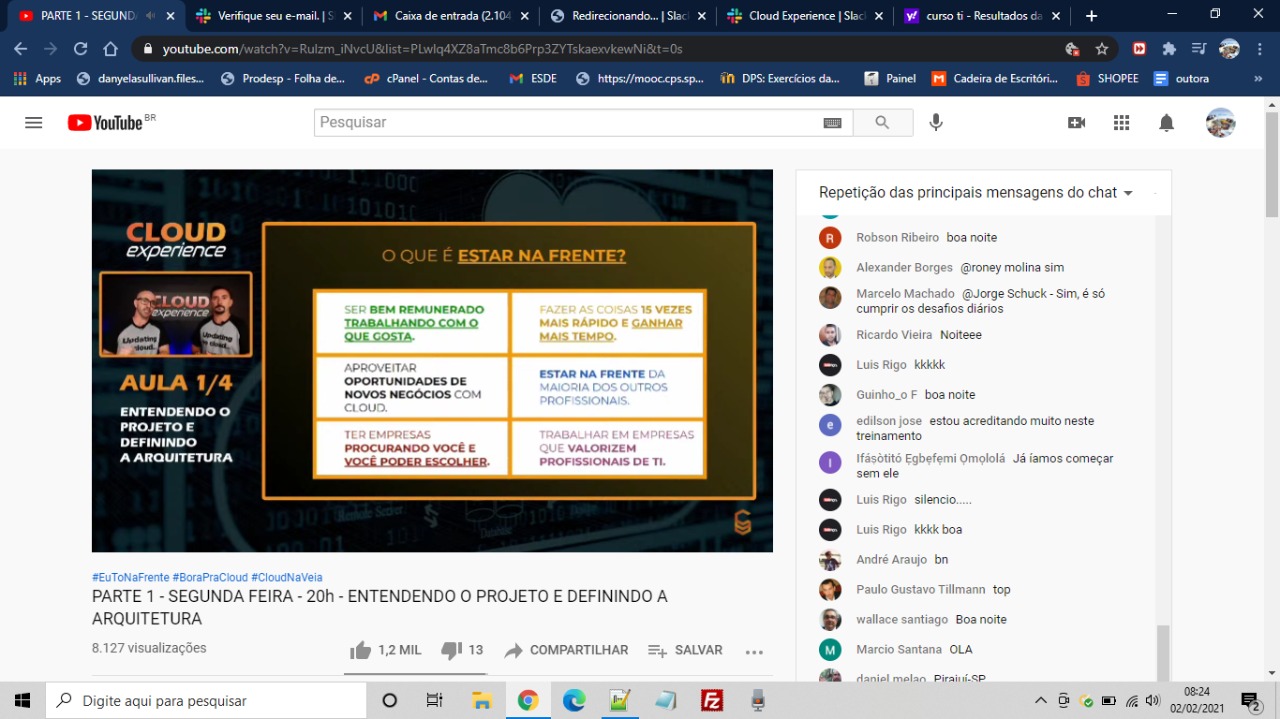Dislike the video with thumbs down
The image size is (1280, 719).
pos(452,650)
